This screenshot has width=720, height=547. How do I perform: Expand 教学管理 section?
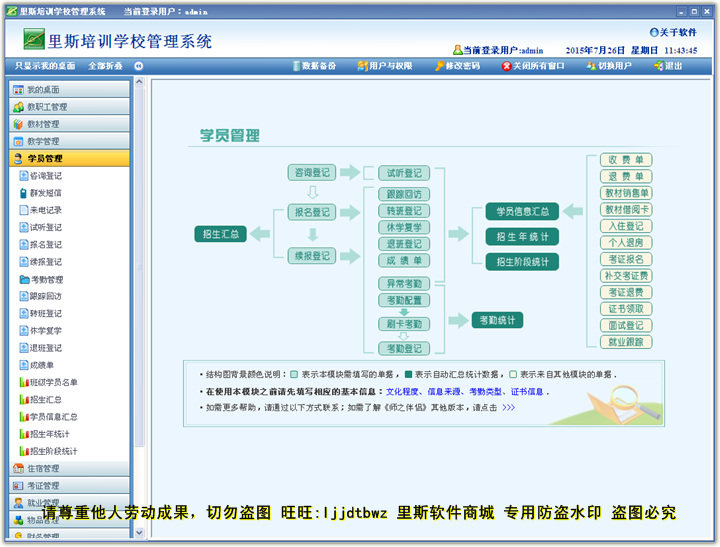pos(69,141)
